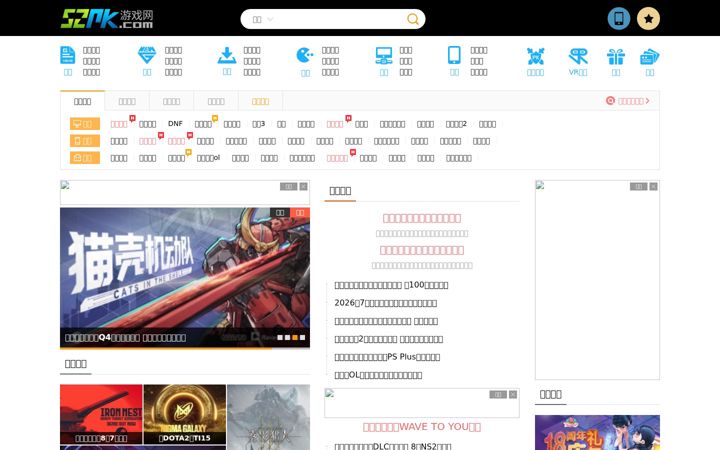Expand the search category dropdown
The width and height of the screenshot is (720, 450).
[263, 19]
